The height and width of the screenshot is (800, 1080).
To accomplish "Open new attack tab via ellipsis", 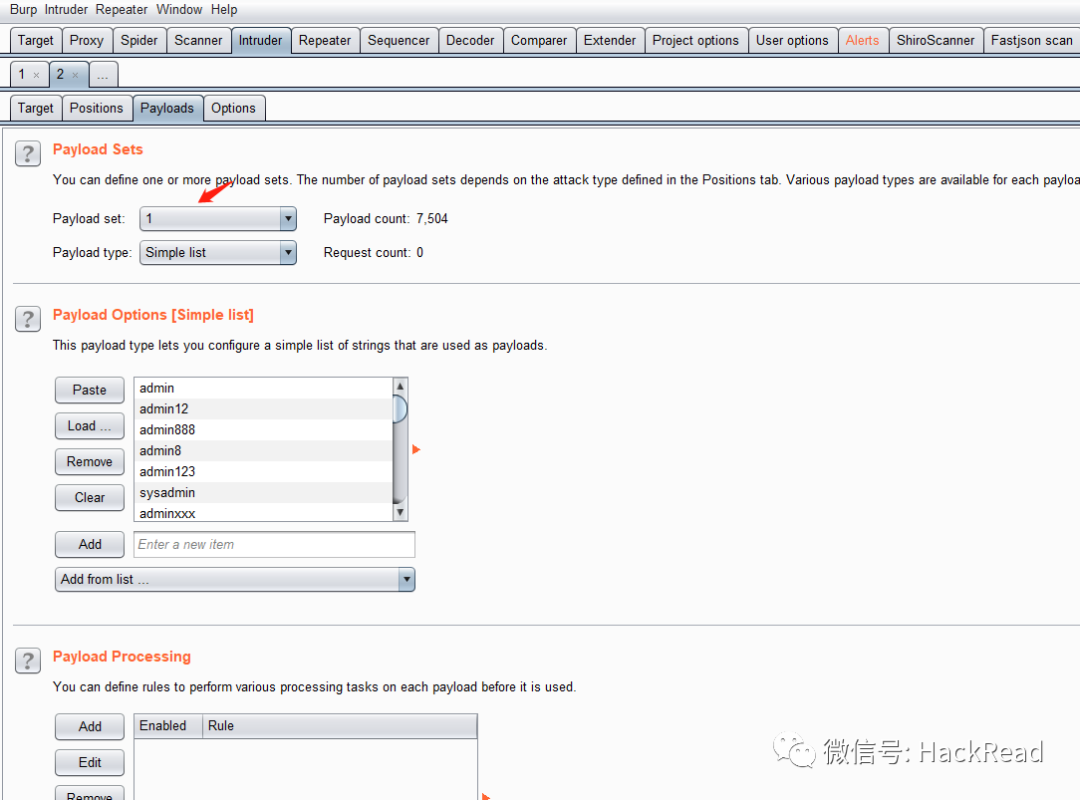I will pyautogui.click(x=103, y=75).
